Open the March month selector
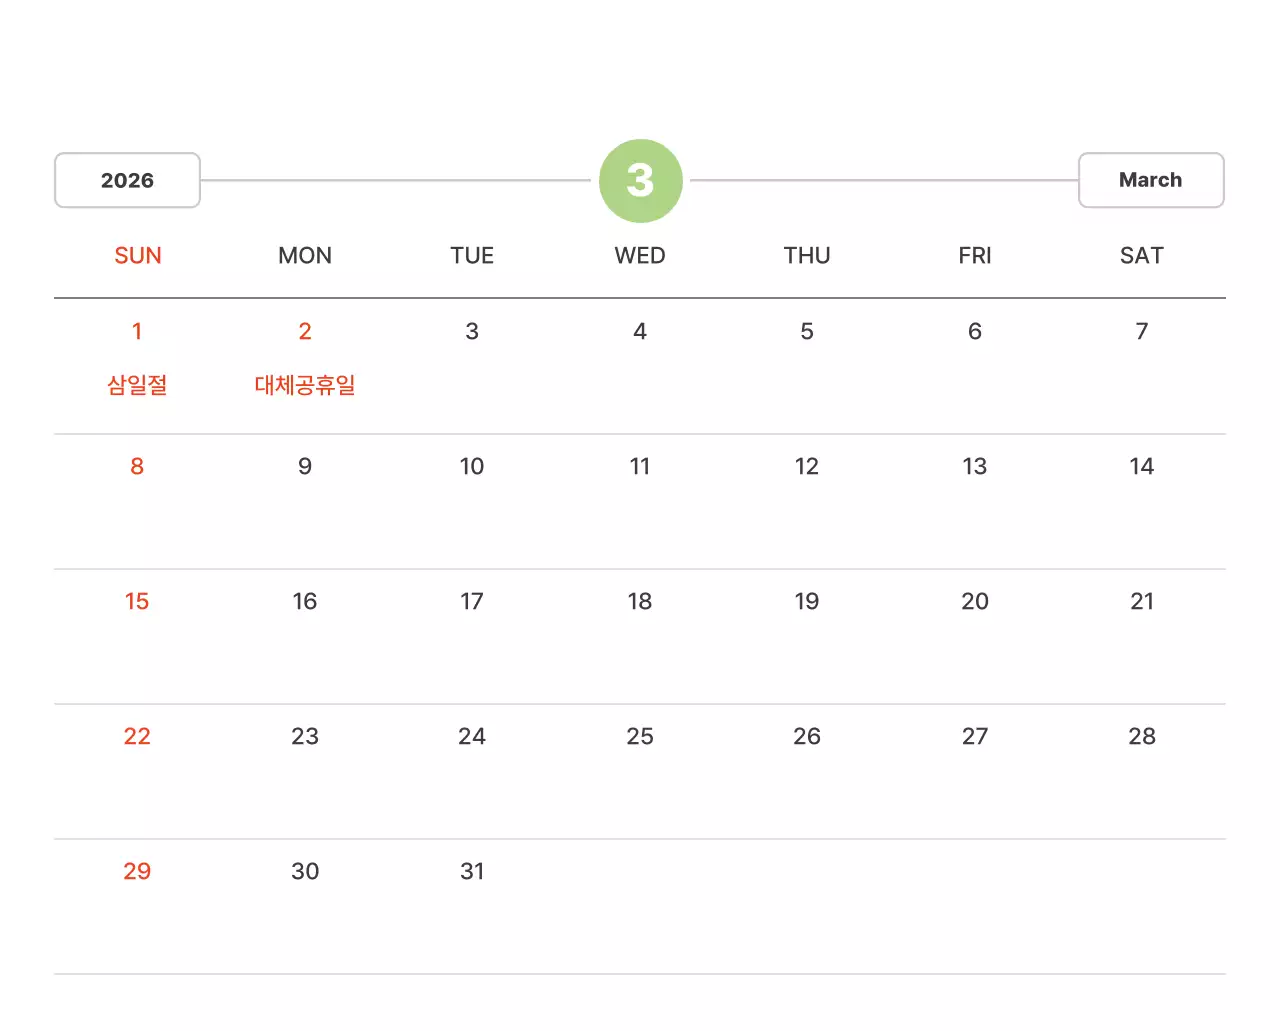Screen dimensions: 1280x1031 (1150, 181)
